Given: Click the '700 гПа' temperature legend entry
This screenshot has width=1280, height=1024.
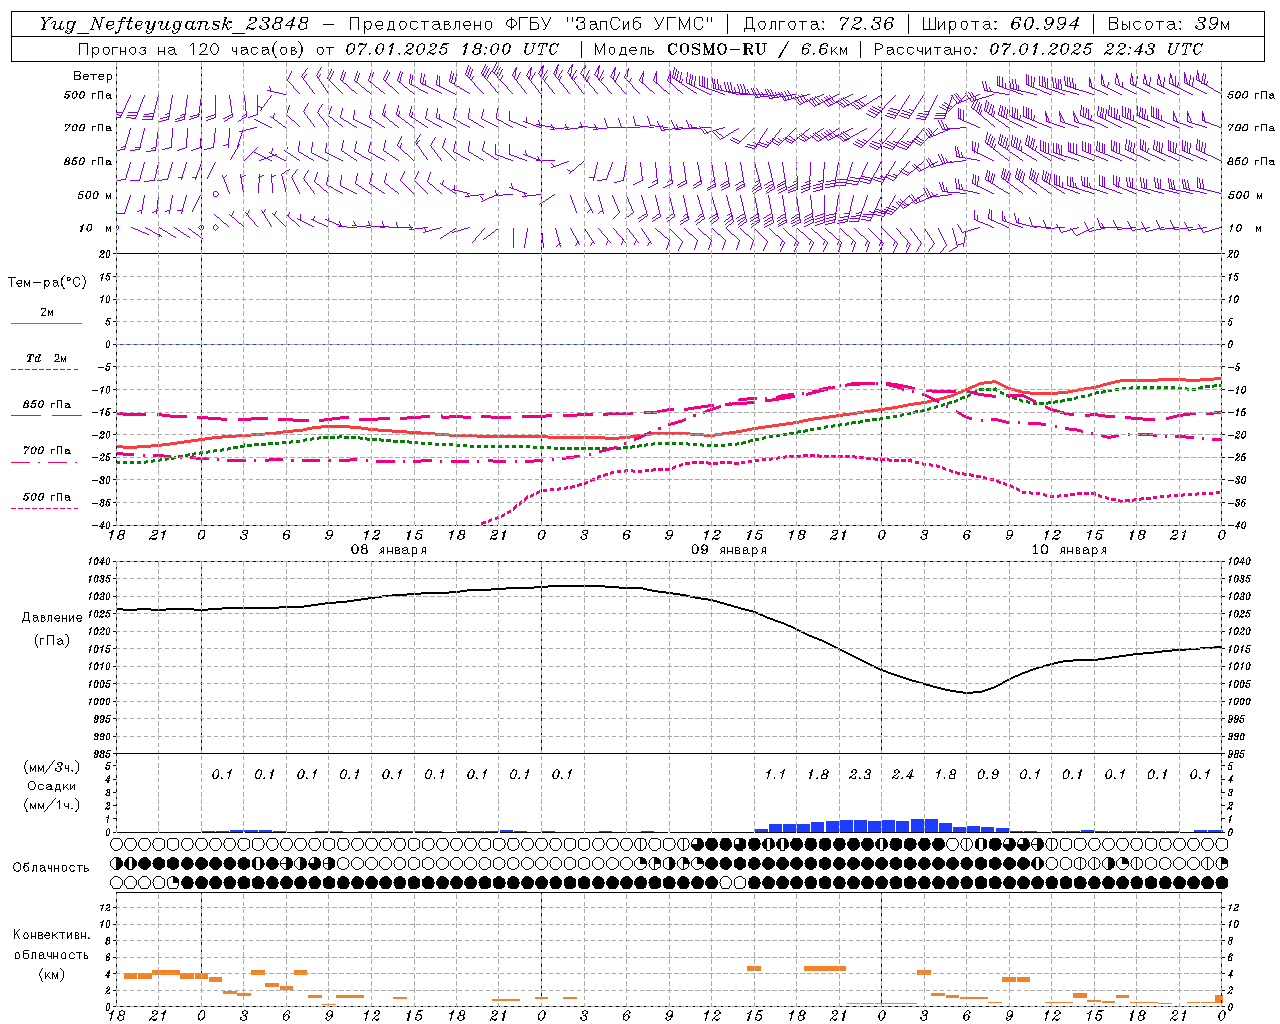Looking at the screenshot, I should 47,450.
